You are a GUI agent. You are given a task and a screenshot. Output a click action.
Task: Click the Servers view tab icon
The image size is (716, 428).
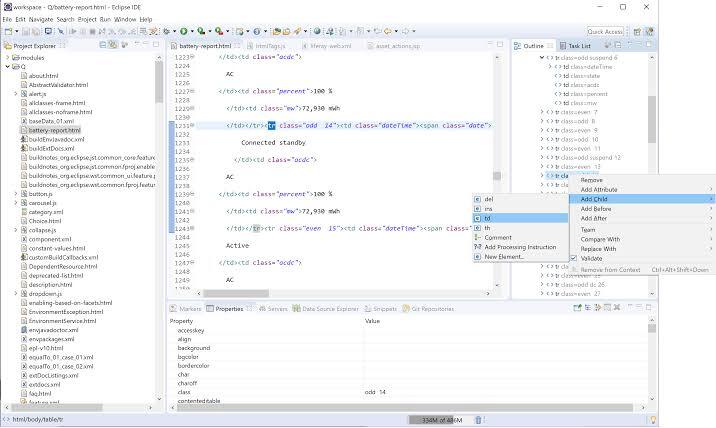click(x=262, y=309)
